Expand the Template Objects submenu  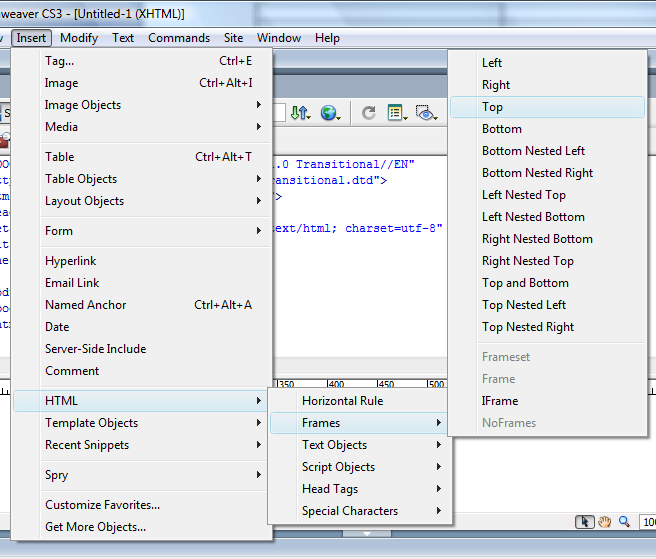[x=142, y=423]
